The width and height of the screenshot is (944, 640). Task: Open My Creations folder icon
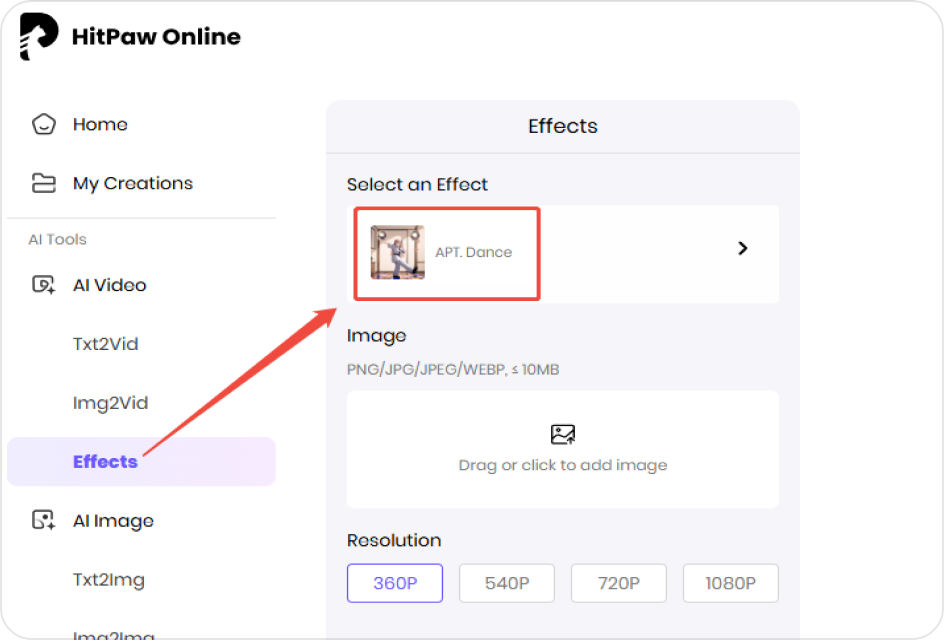[x=43, y=183]
